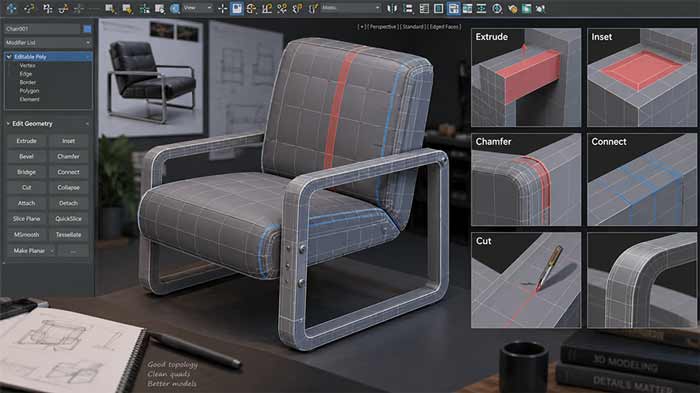Collapse the Editable Poly modifier tree arrow
700x393 pixels.
coord(8,57)
